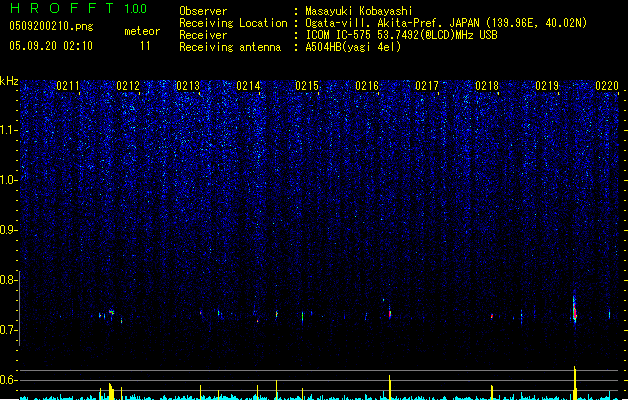Click the 0218 time marker
This screenshot has width=629, height=400.
pos(487,86)
